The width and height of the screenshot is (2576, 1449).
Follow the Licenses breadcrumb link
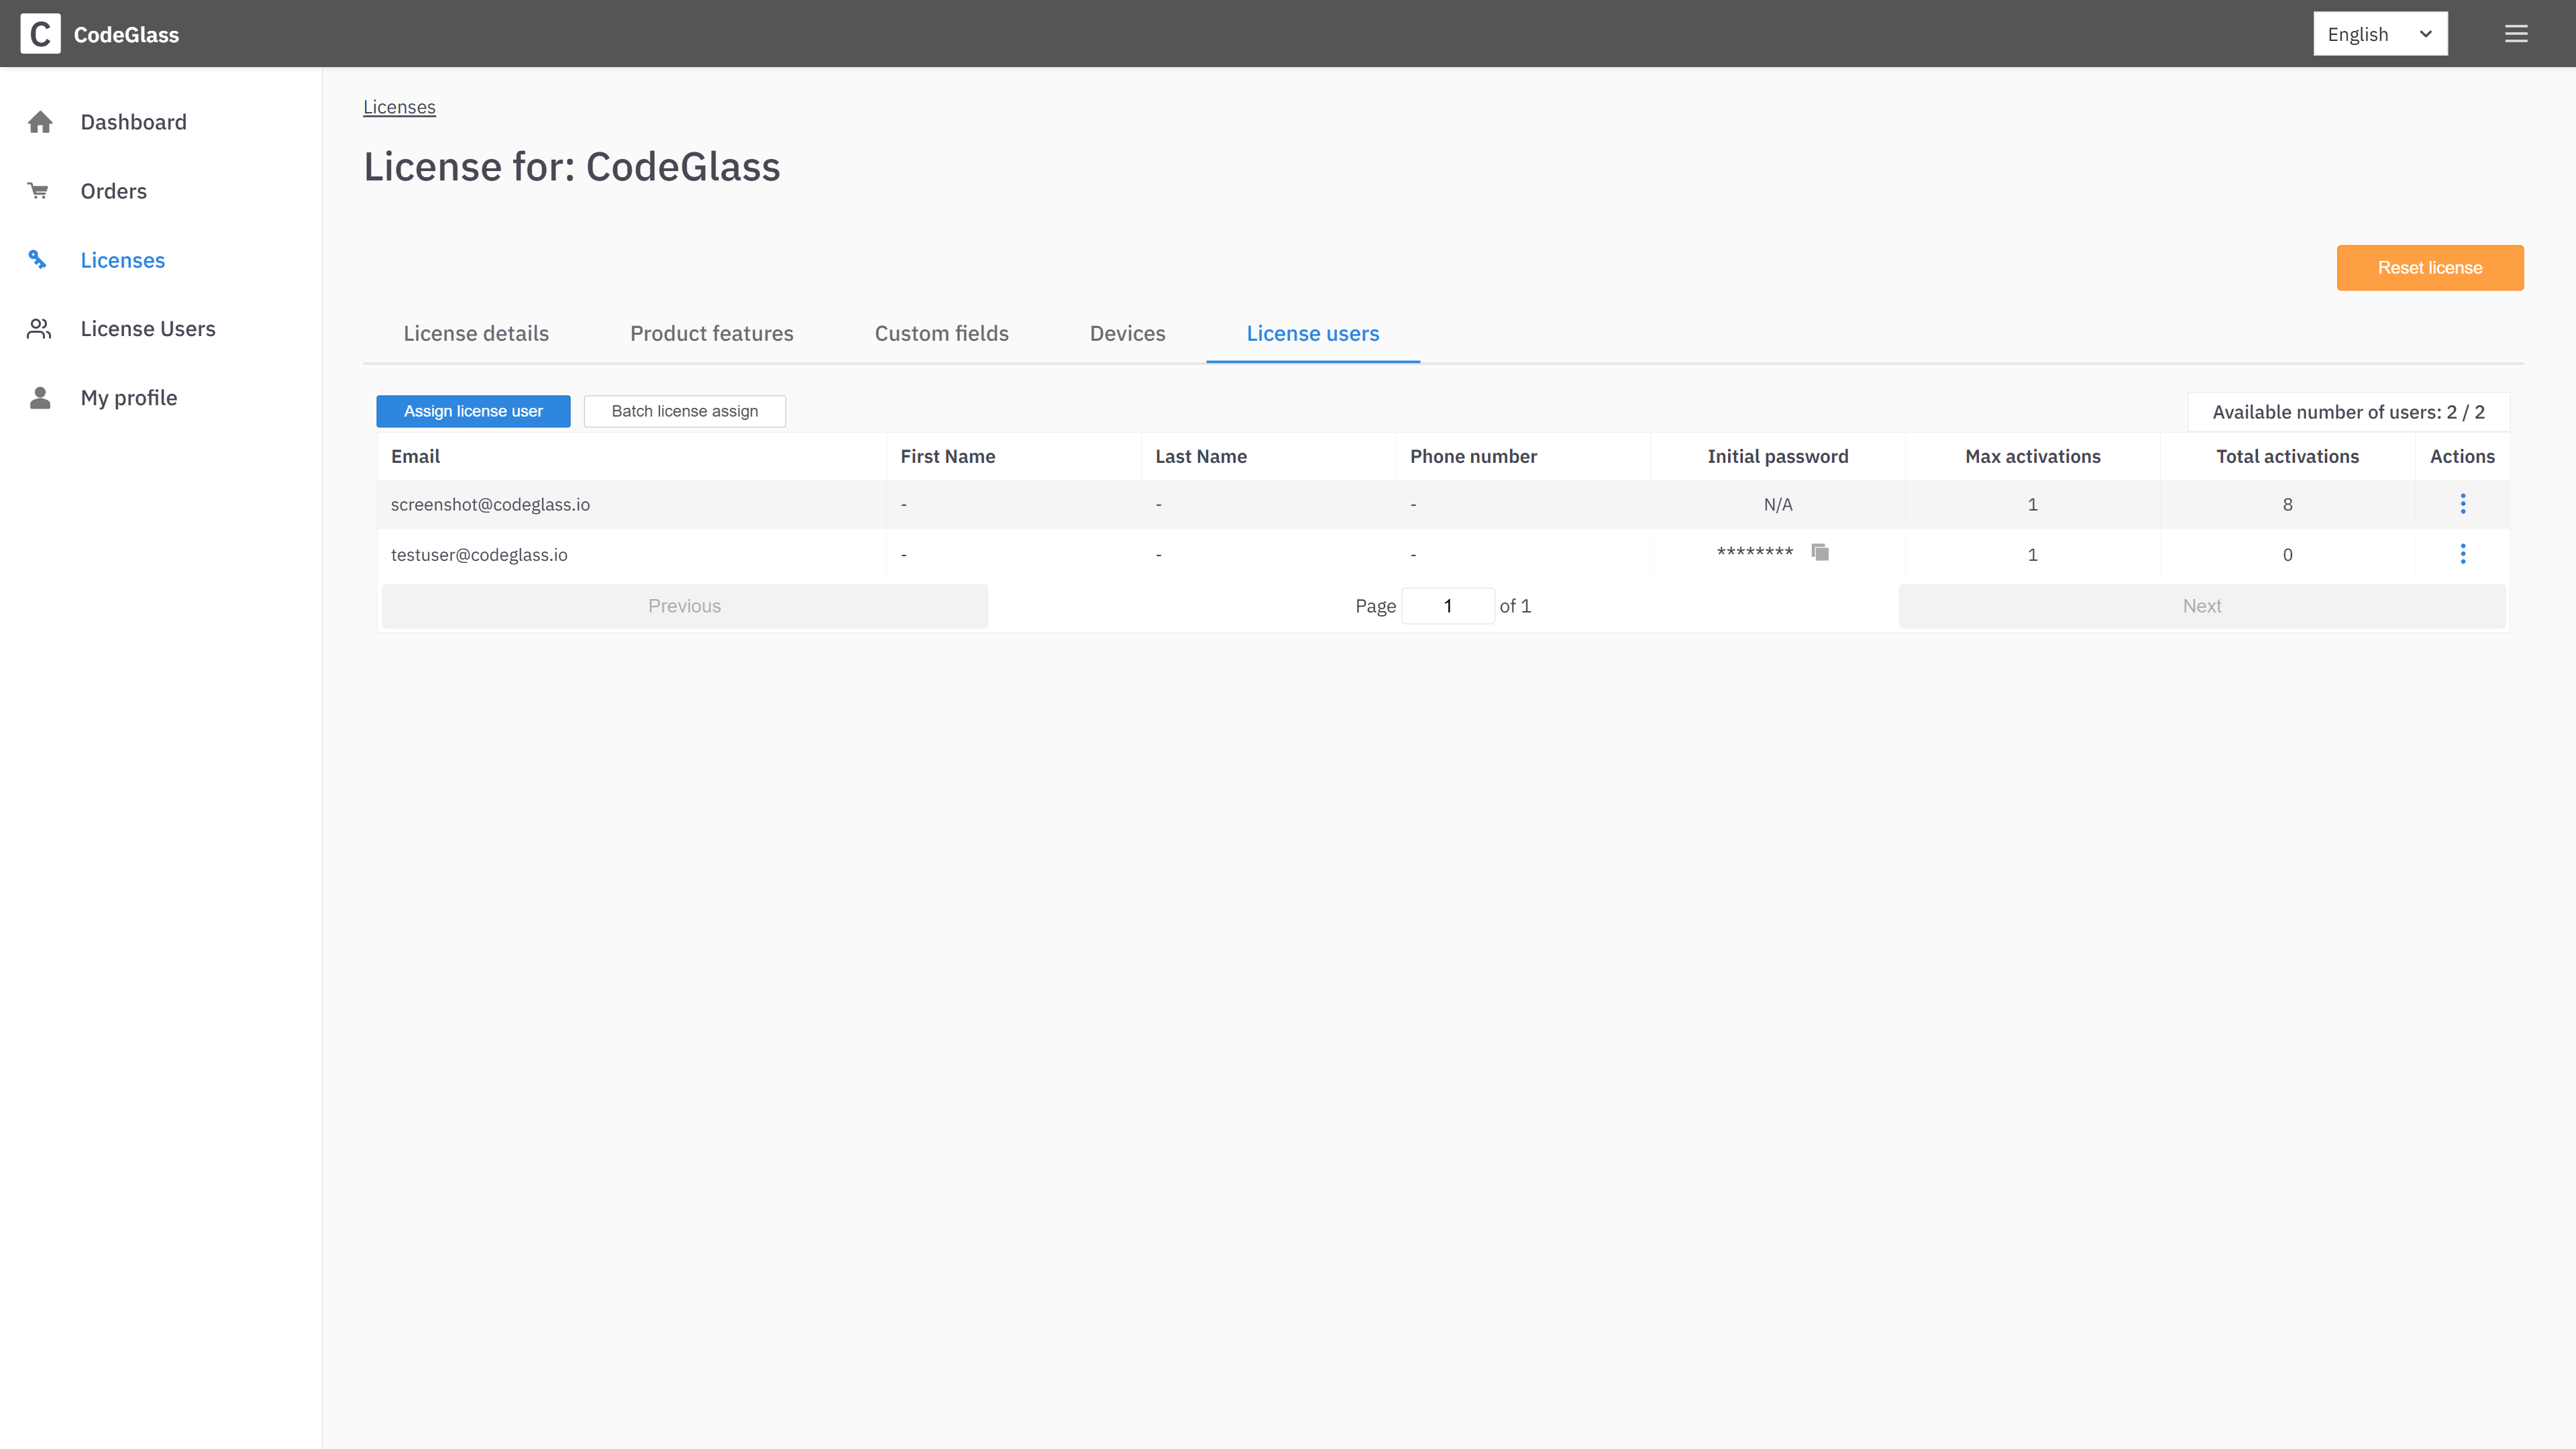tap(399, 107)
